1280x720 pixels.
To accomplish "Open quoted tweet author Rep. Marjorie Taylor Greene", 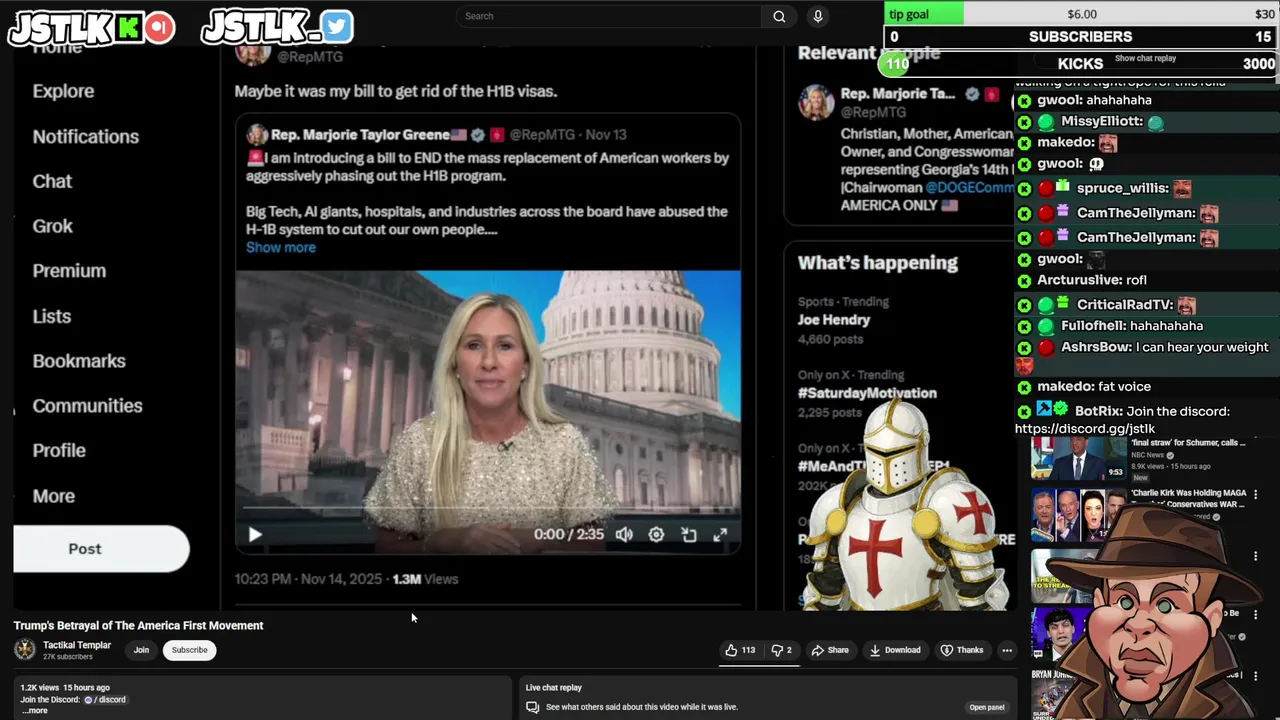I will (359, 135).
